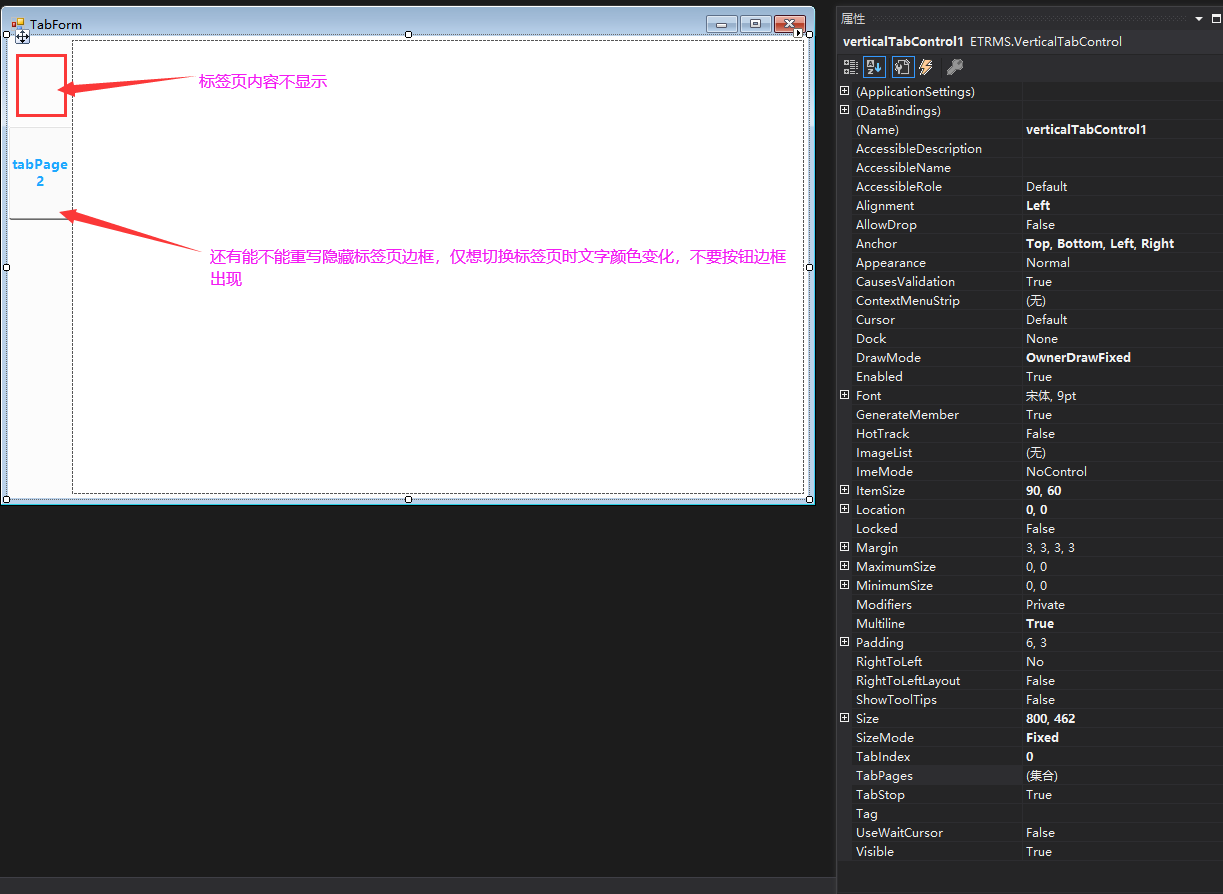This screenshot has height=894, width=1223.
Task: Expand the Location property
Action: (x=845, y=509)
